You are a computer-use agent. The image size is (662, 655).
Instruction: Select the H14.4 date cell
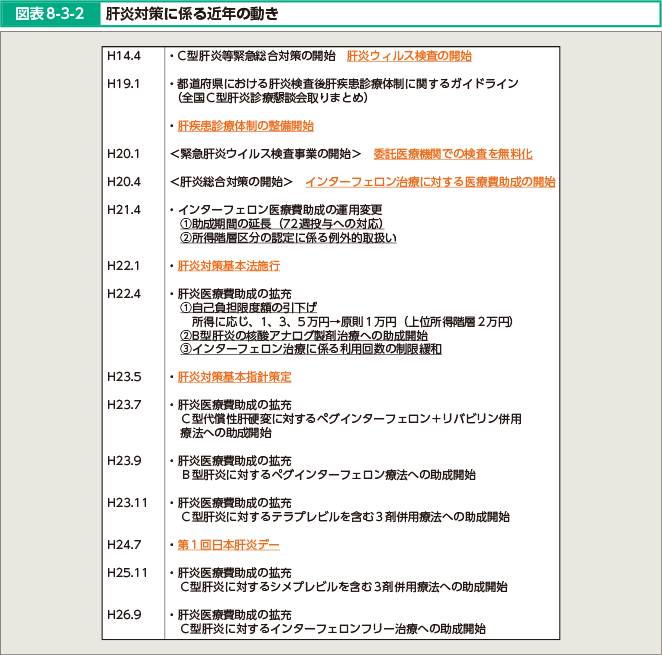[x=123, y=56]
